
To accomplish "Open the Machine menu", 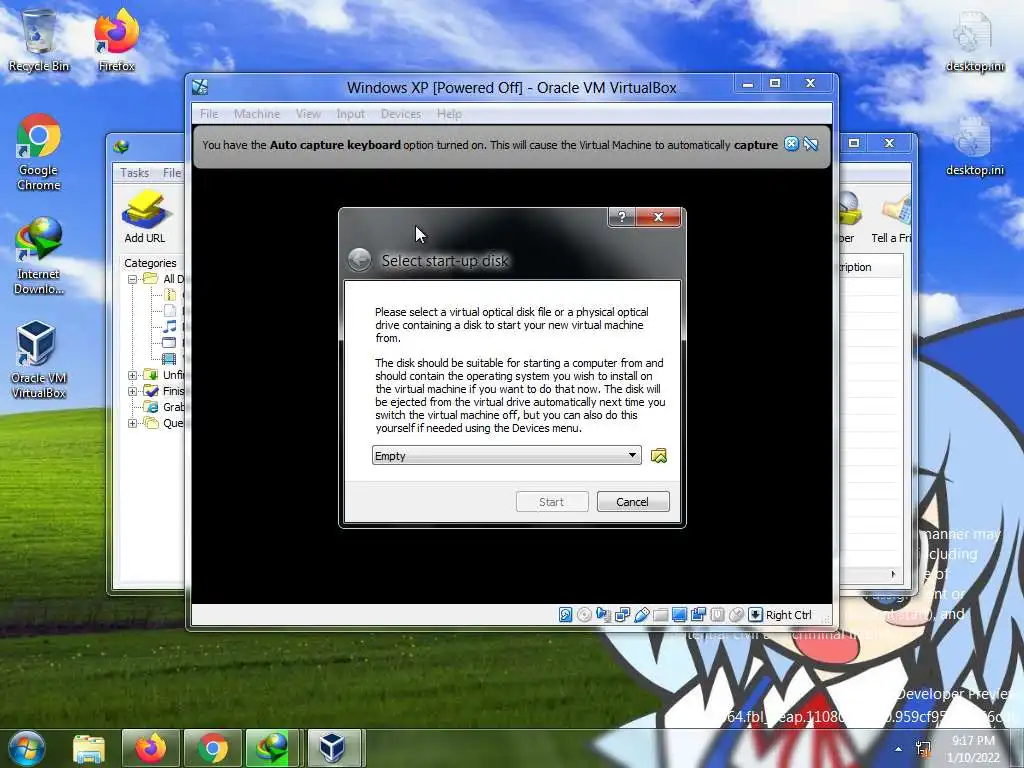I will [x=257, y=114].
